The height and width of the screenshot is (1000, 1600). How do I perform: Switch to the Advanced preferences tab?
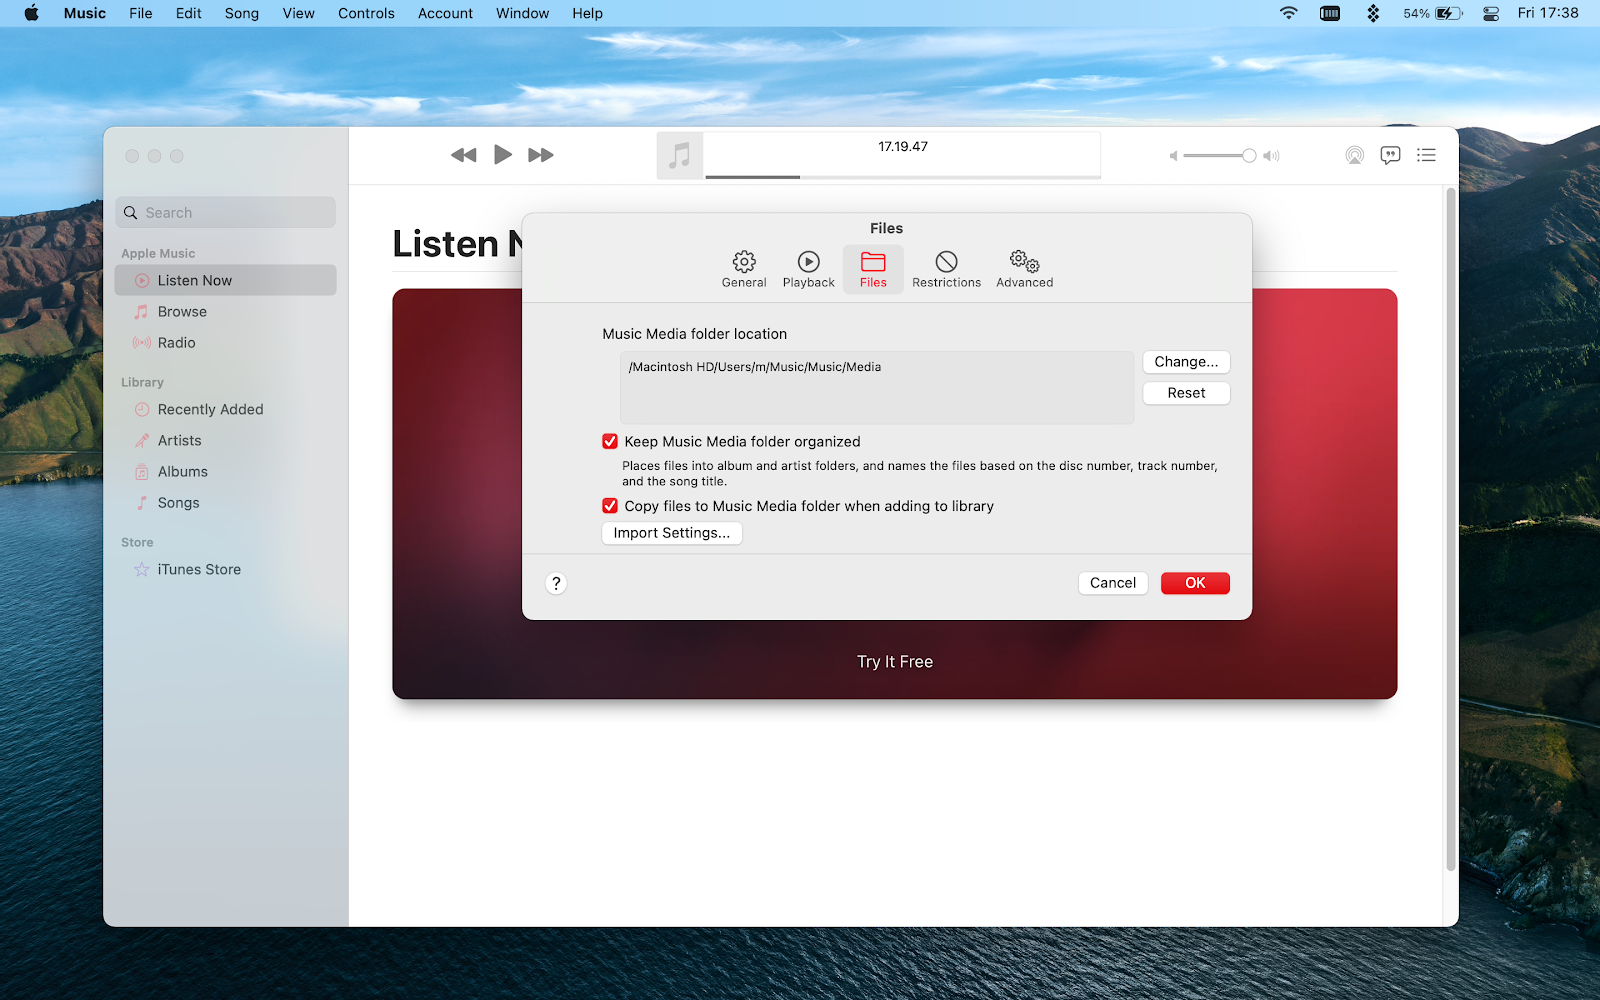pos(1024,269)
